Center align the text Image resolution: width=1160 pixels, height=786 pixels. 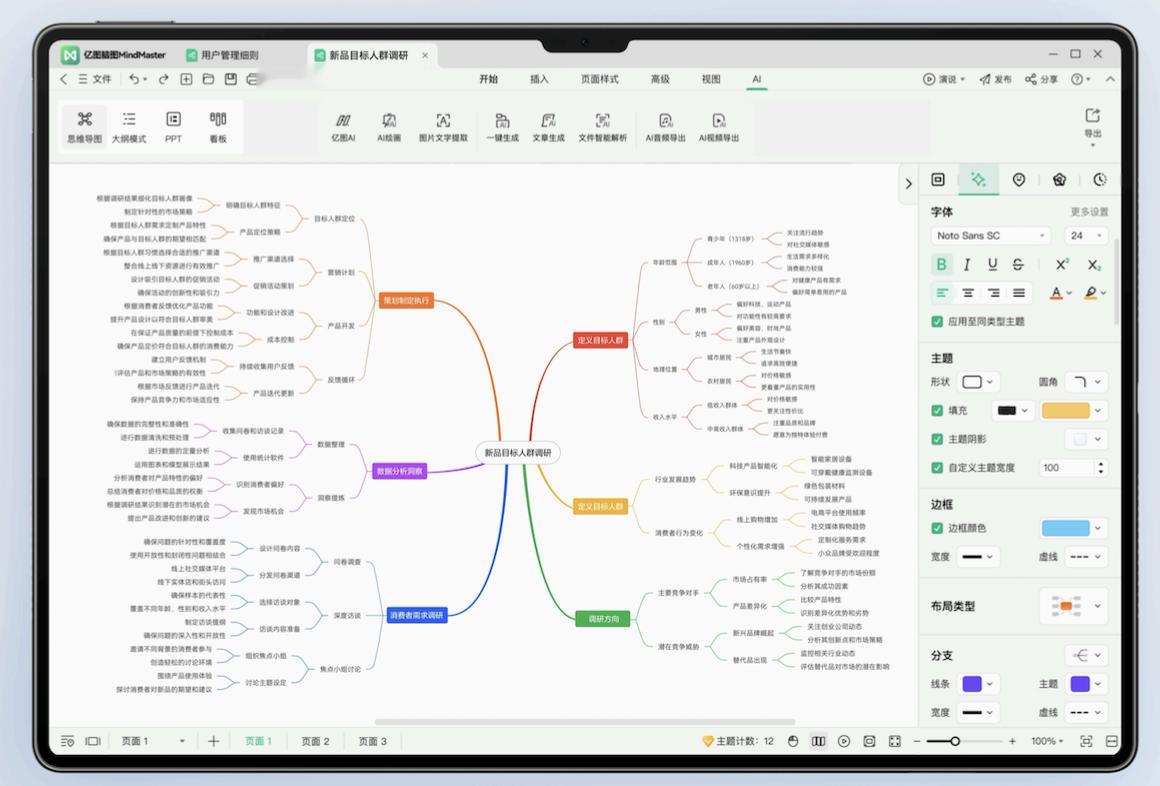968,293
